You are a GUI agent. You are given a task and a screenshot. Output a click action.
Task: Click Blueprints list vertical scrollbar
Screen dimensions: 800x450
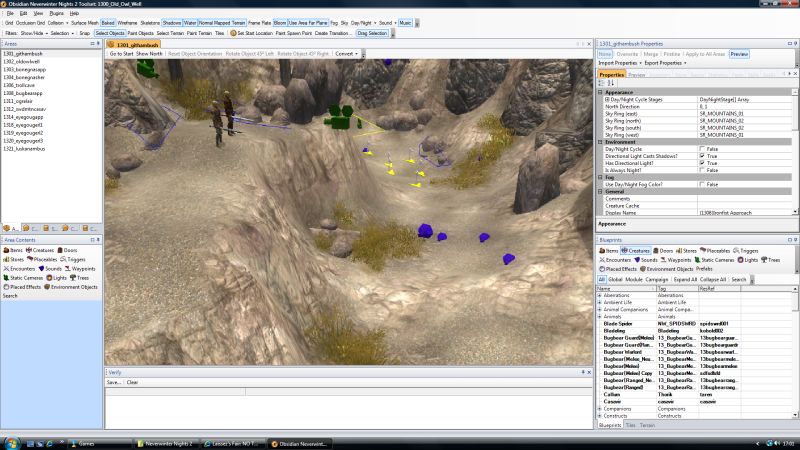coord(795,352)
